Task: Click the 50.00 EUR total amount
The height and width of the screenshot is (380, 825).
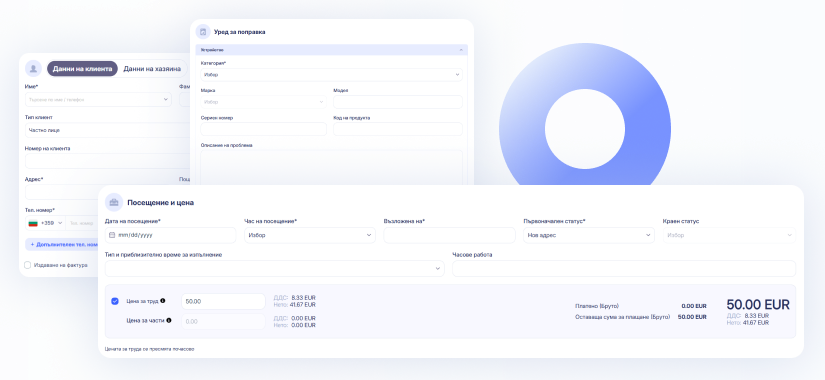Action: pyautogui.click(x=758, y=305)
